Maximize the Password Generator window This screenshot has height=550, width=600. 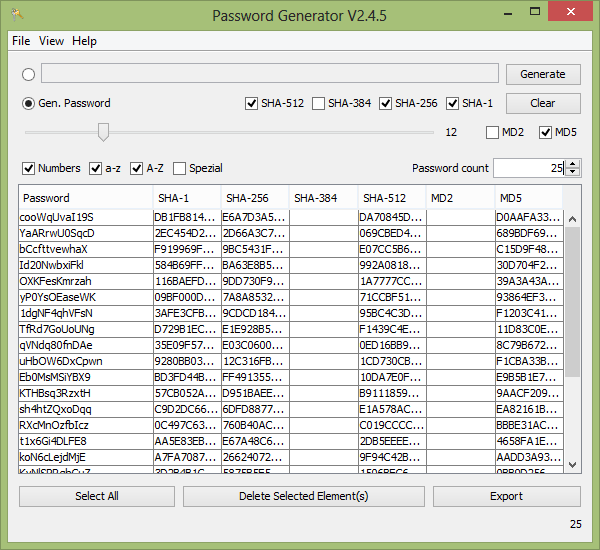click(x=535, y=11)
